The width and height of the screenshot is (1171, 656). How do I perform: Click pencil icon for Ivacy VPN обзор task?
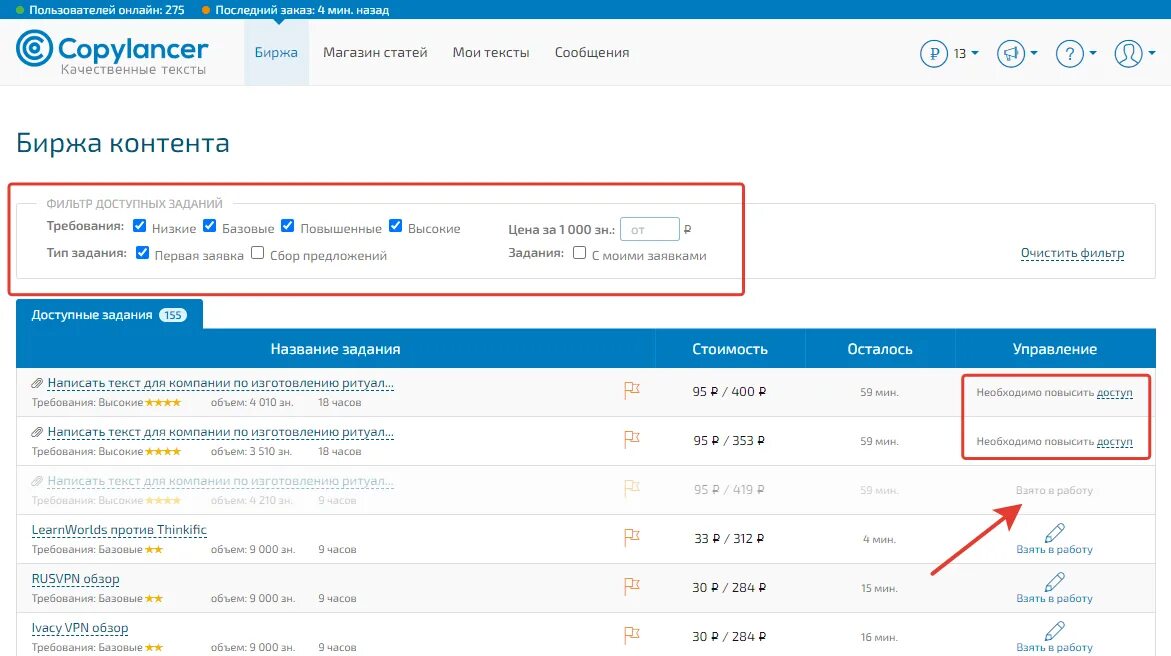point(1054,631)
